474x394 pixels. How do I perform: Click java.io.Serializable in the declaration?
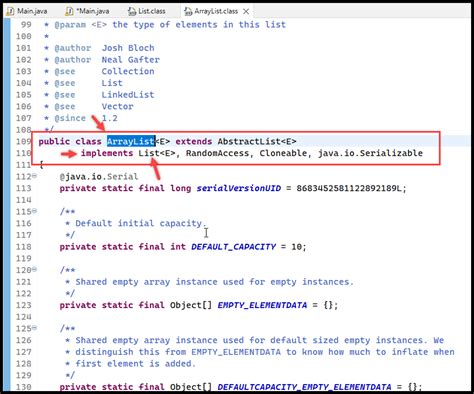[x=370, y=153]
